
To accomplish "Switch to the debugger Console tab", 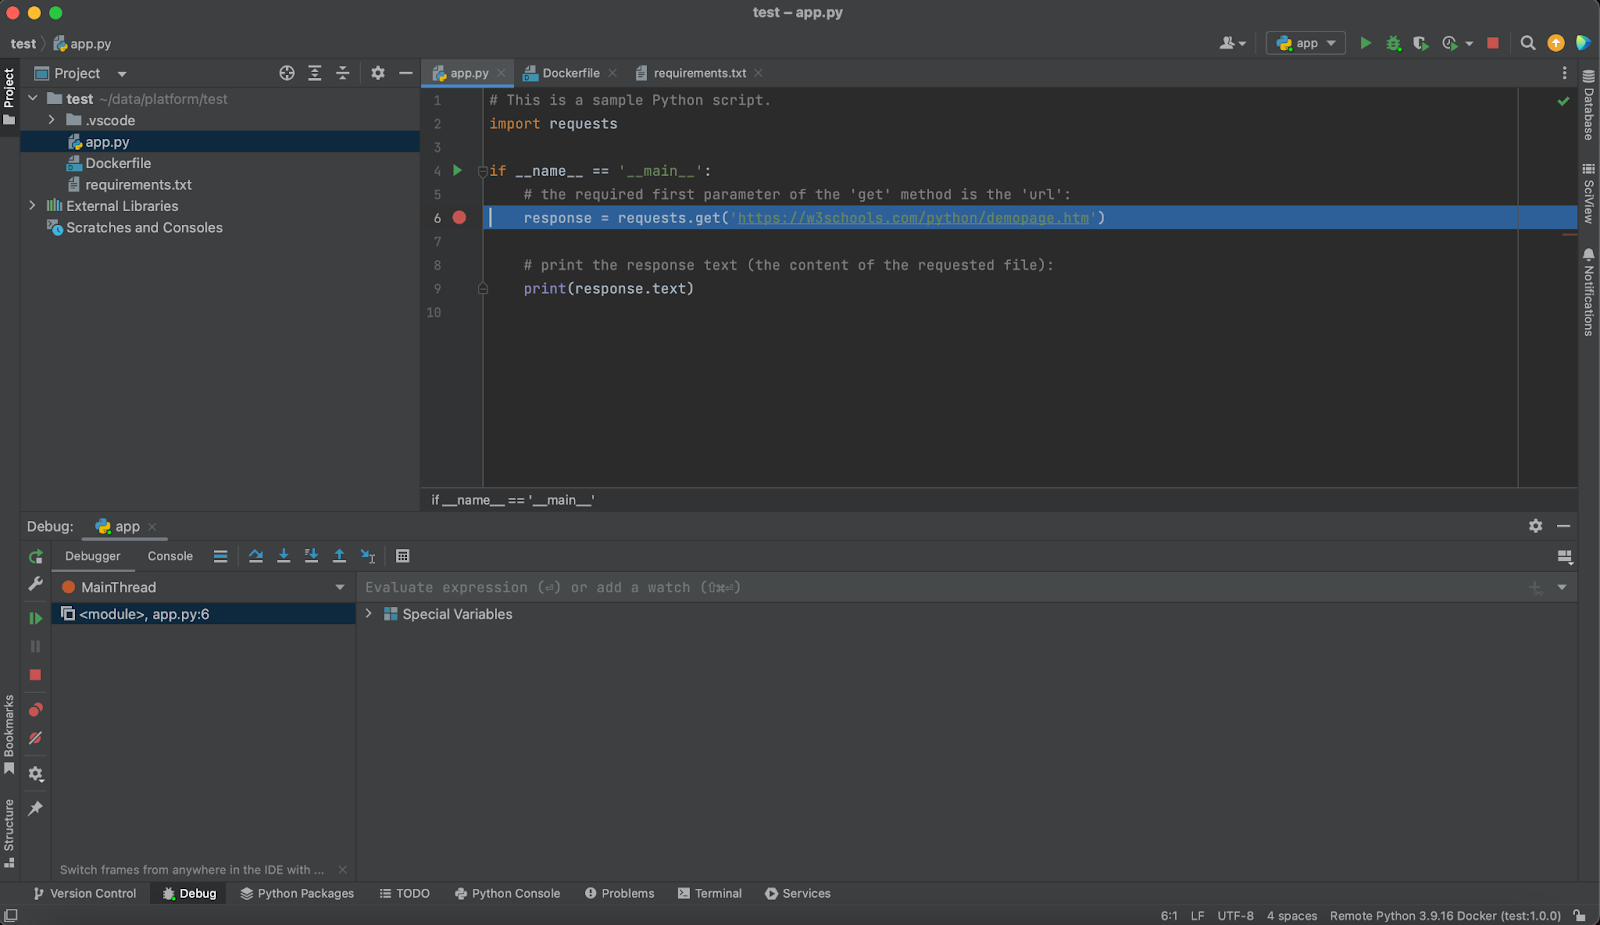I will [169, 556].
